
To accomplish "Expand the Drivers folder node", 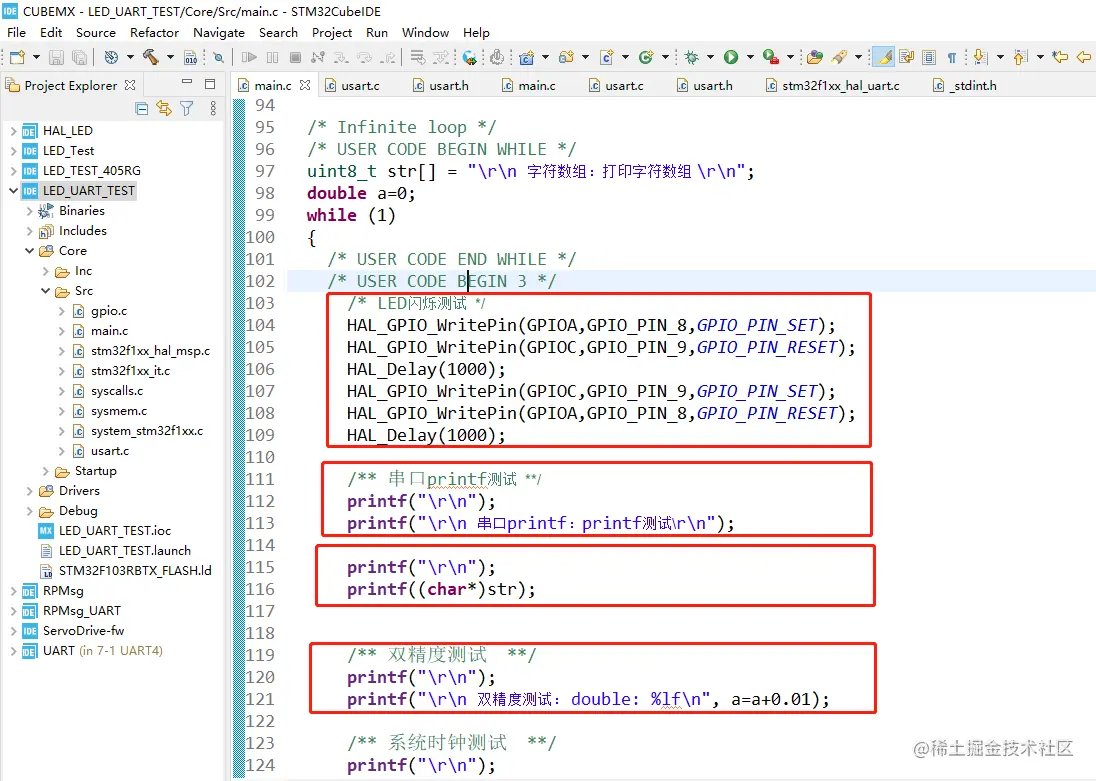I will pos(29,491).
